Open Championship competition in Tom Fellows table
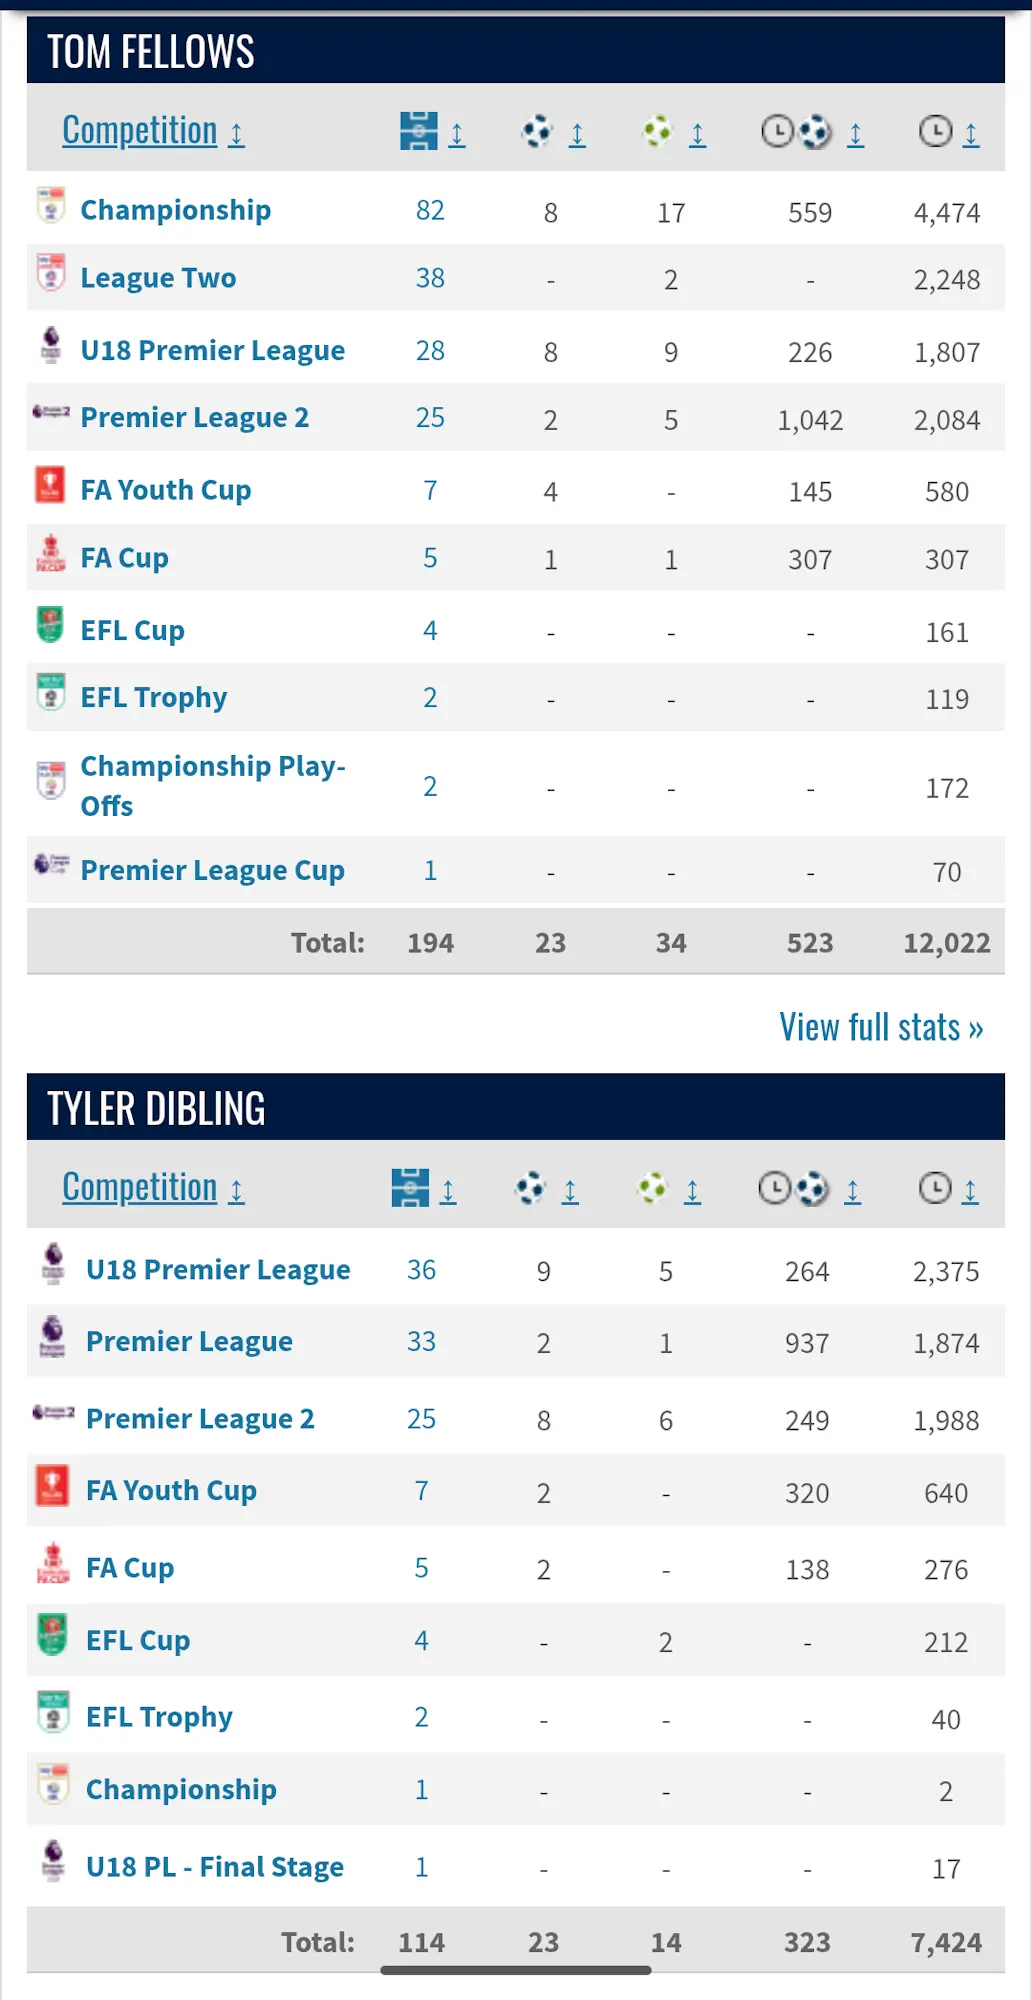 176,210
